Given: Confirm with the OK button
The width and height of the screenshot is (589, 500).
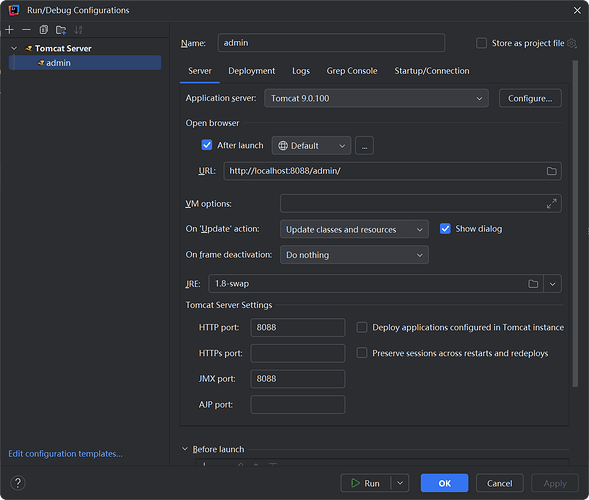Looking at the screenshot, I should 444,483.
